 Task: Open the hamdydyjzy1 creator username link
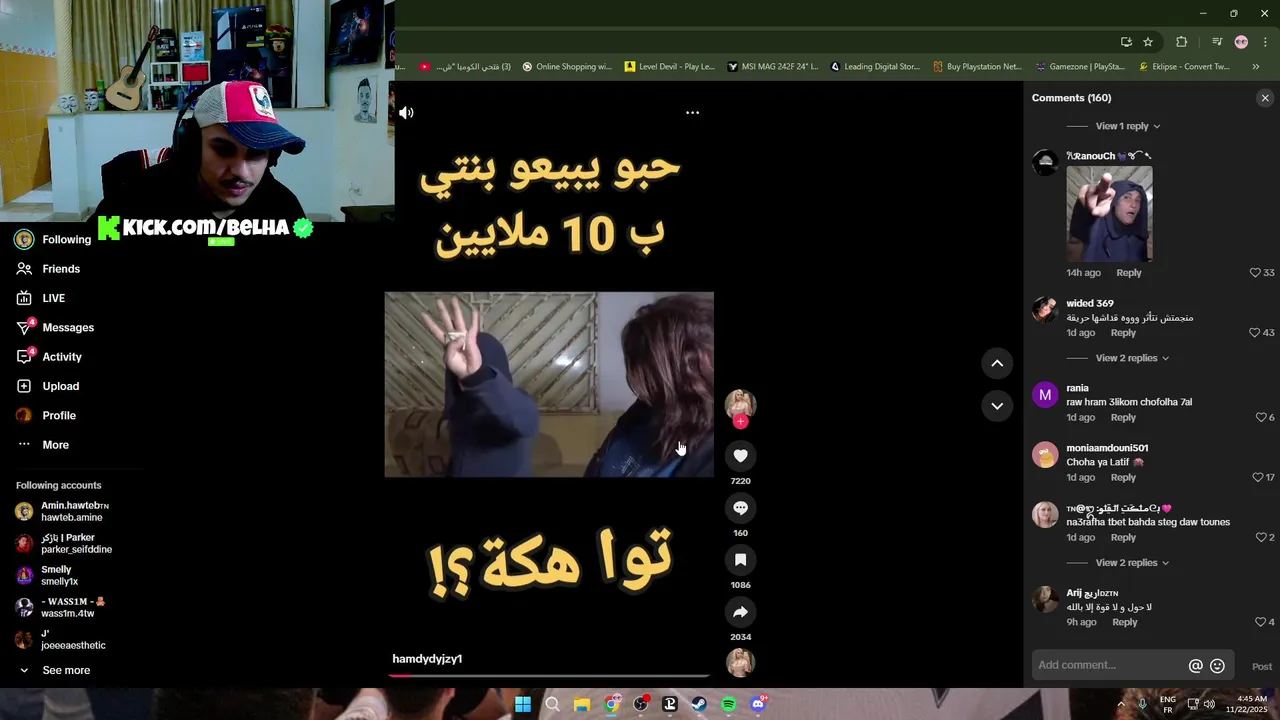(x=427, y=659)
